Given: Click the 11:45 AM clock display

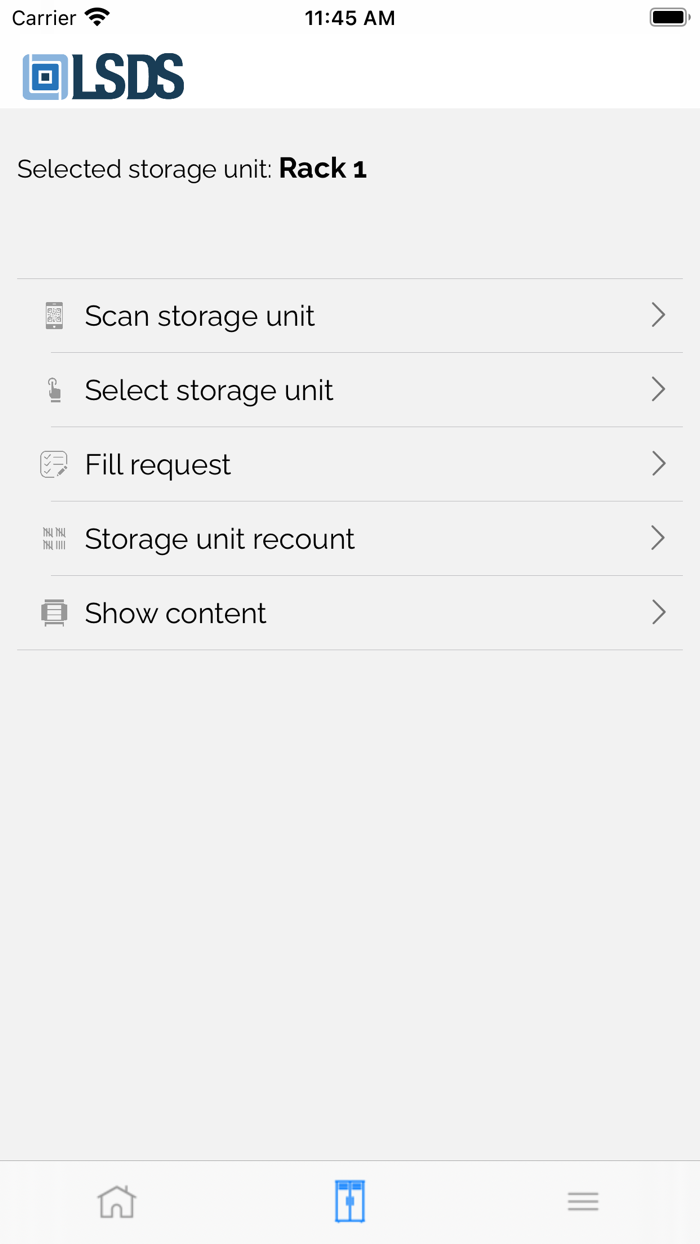Looking at the screenshot, I should [x=350, y=17].
